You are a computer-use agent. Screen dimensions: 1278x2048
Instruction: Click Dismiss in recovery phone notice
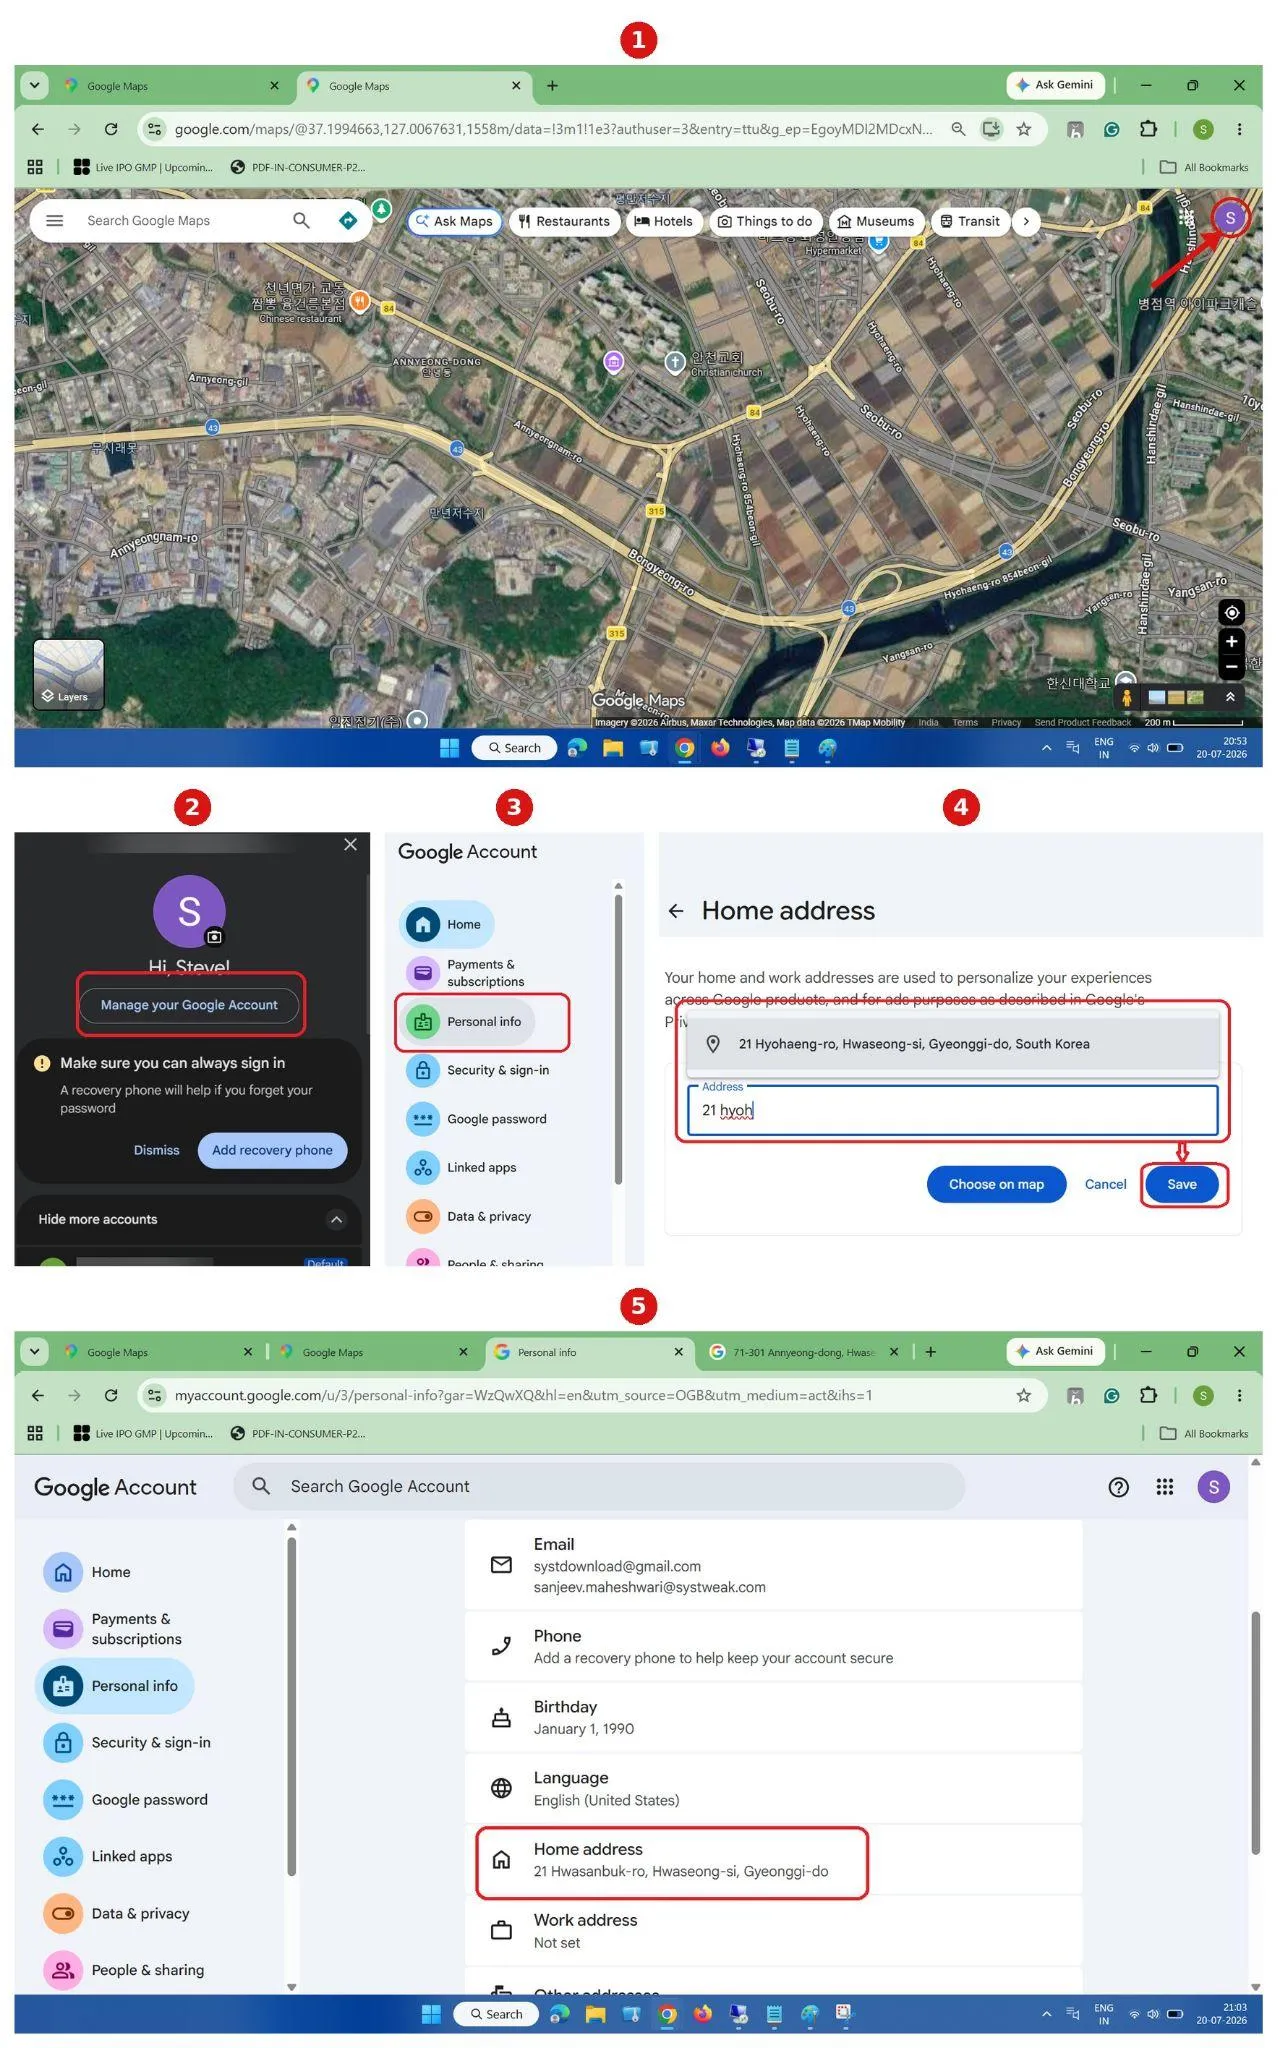157,1150
